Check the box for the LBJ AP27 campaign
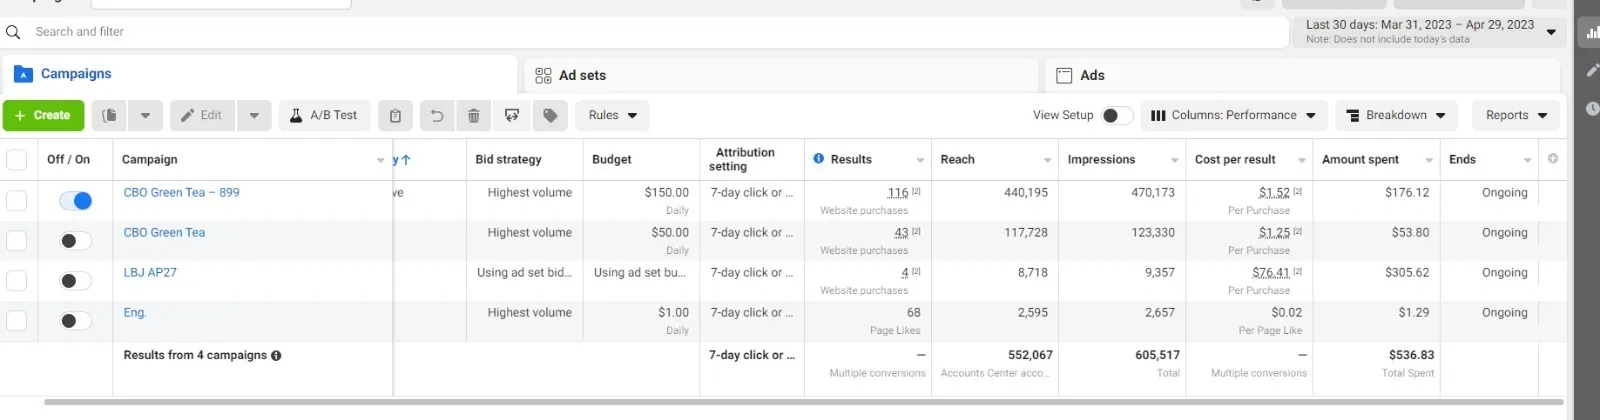 click(x=17, y=281)
